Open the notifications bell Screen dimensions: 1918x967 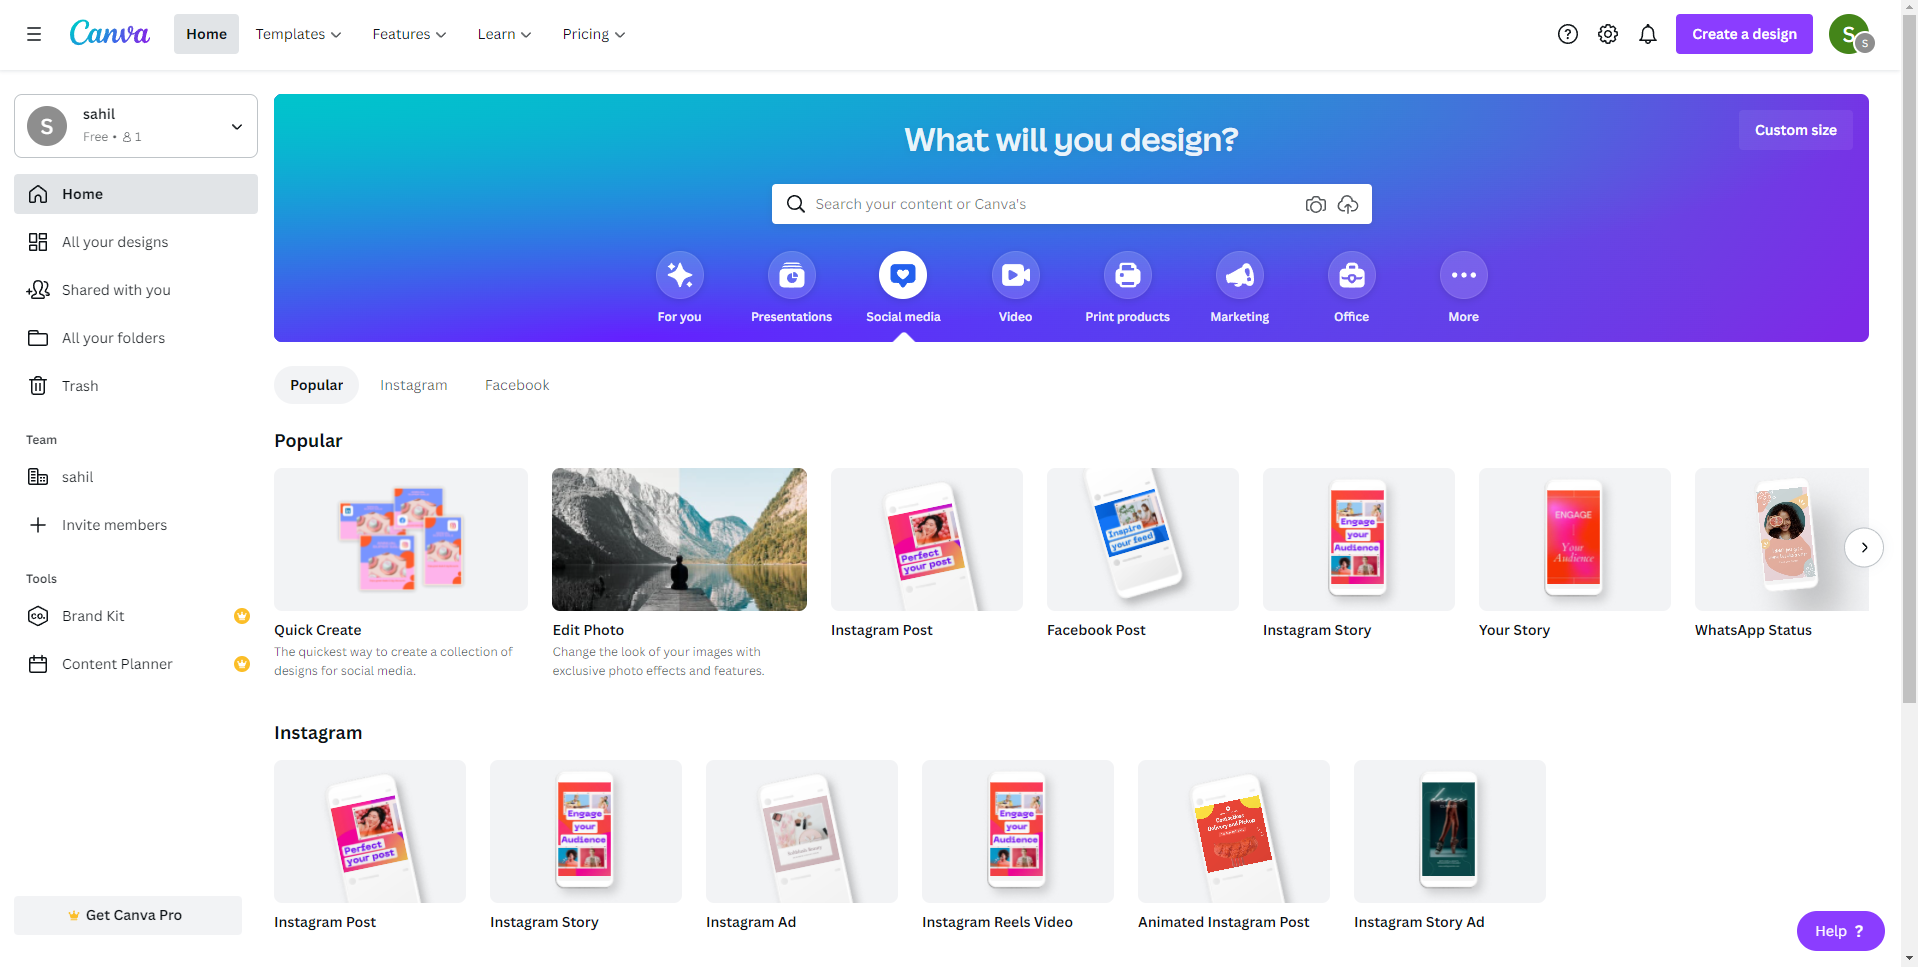[1648, 34]
